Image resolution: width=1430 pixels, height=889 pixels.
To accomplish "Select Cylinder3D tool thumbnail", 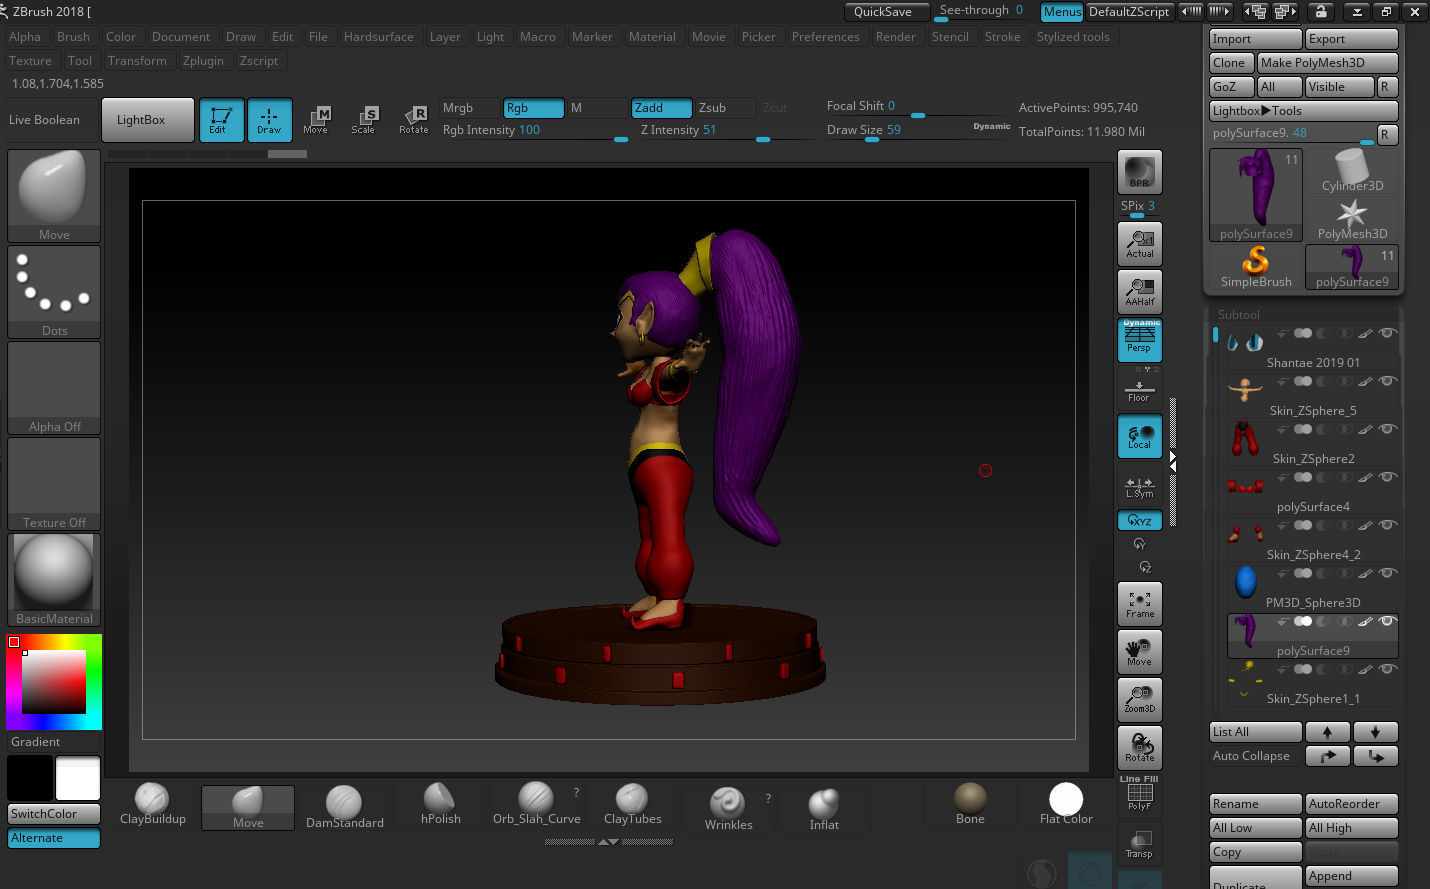I will [x=1352, y=171].
